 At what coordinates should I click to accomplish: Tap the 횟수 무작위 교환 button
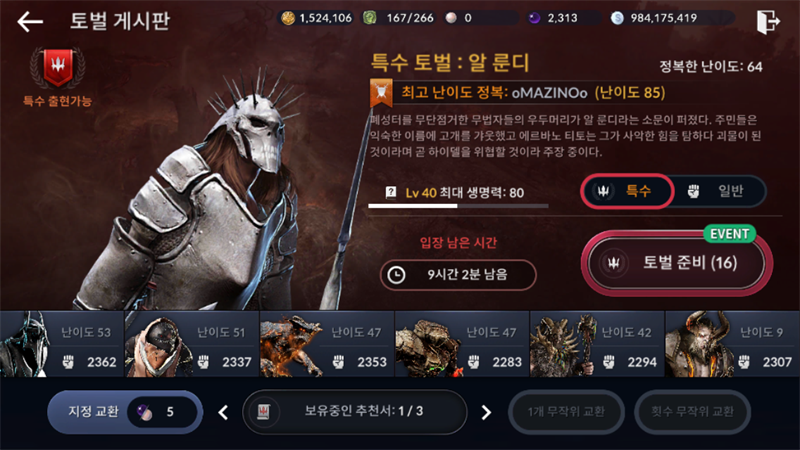click(x=692, y=412)
